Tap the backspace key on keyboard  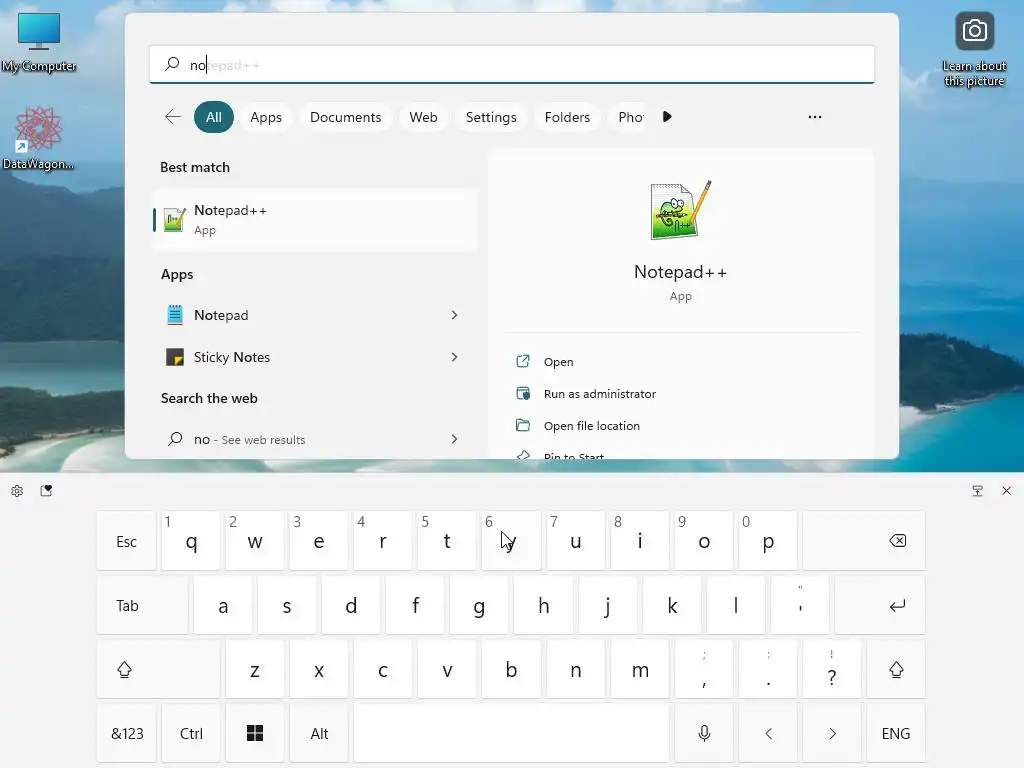863,541
